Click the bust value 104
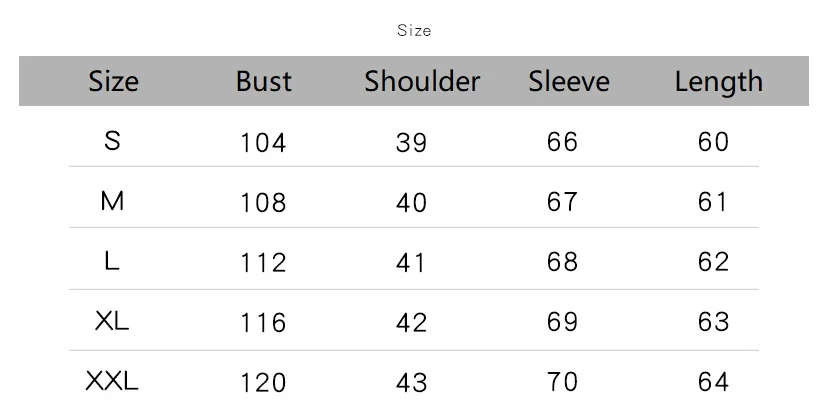Image resolution: width=819 pixels, height=415 pixels. point(263,143)
